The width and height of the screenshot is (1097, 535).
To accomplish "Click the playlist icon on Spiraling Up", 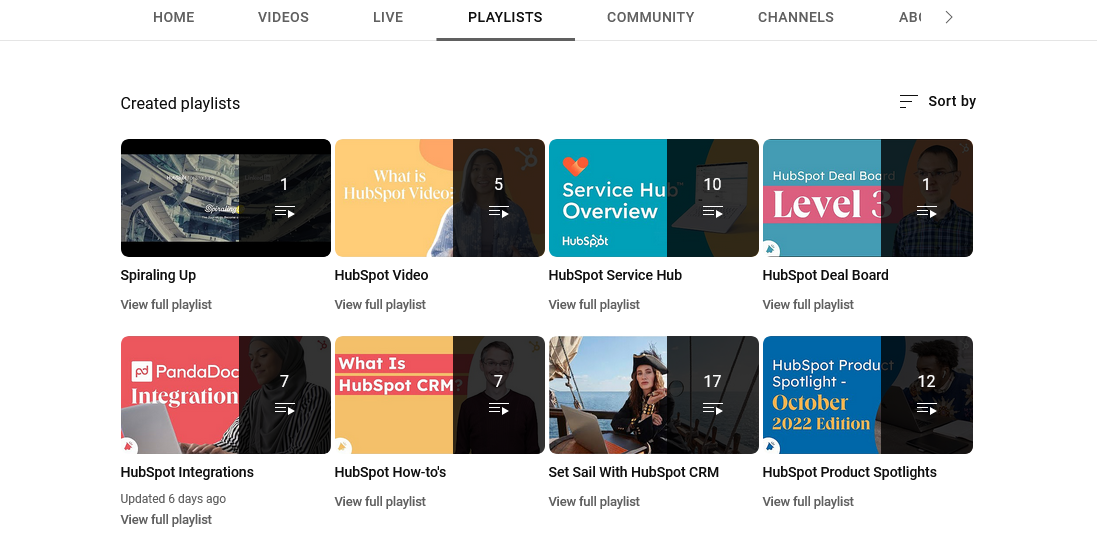I will tap(285, 211).
